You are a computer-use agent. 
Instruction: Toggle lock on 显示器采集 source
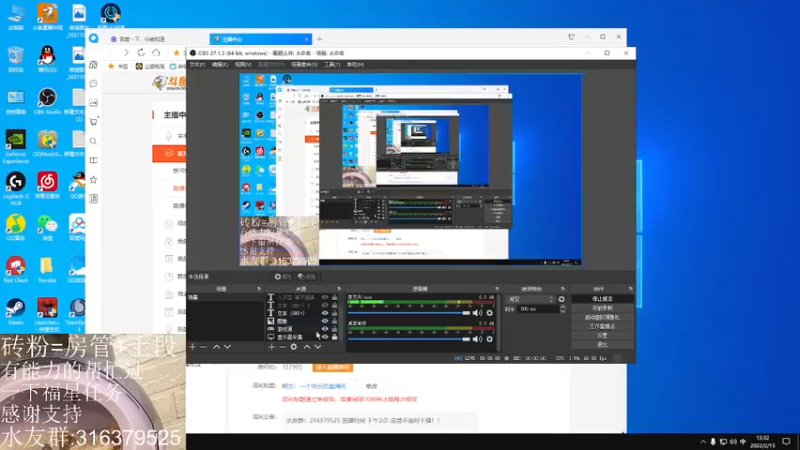click(x=335, y=337)
